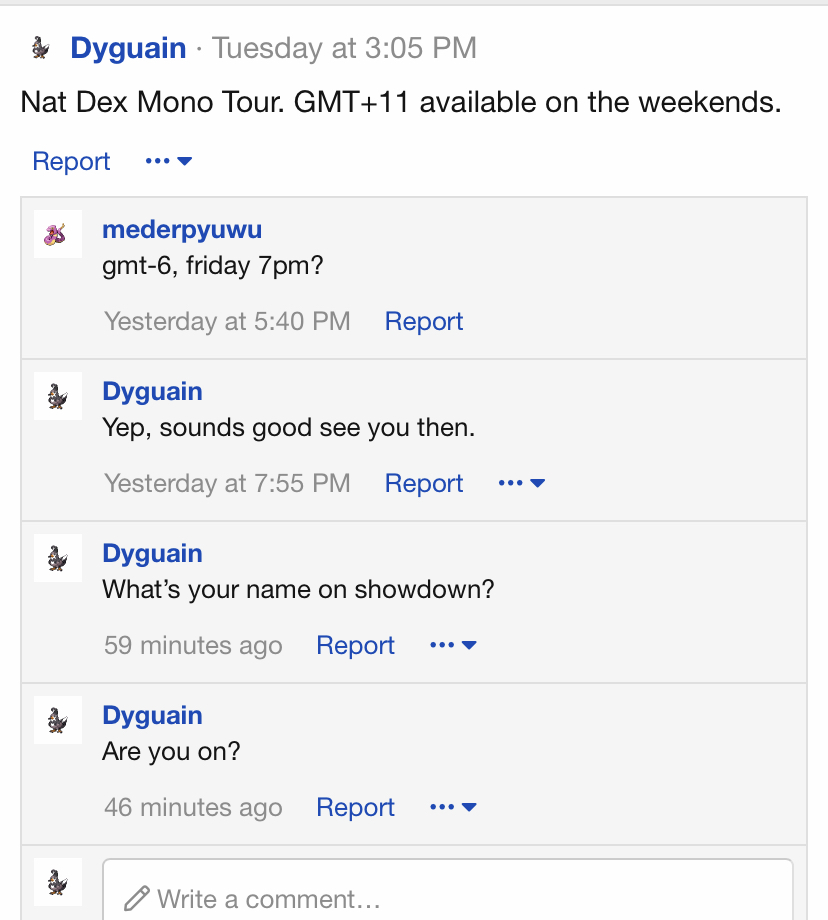828x920 pixels.
Task: Click the pencil icon in comment box
Action: point(137,898)
